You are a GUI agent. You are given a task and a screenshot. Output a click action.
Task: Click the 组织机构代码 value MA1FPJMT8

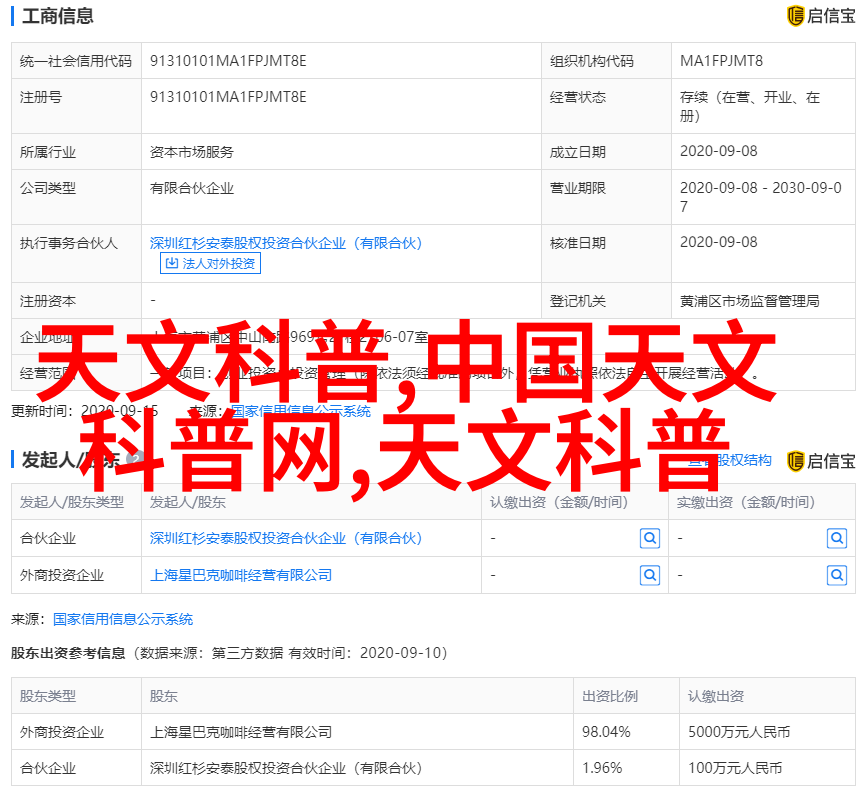[x=721, y=61]
